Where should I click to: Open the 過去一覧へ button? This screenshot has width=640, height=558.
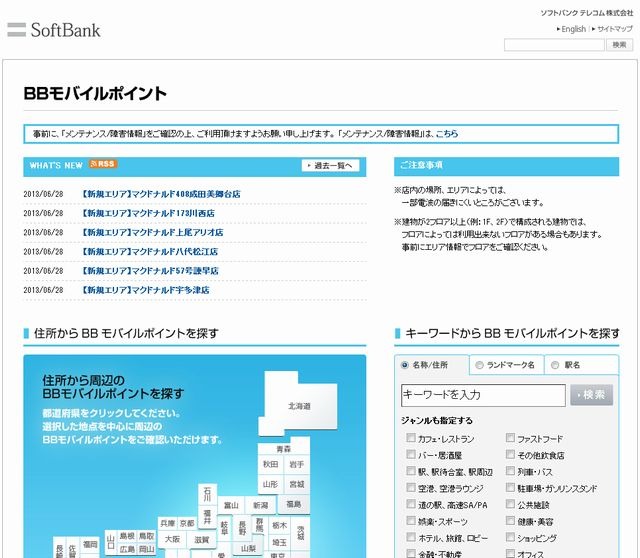pos(331,165)
